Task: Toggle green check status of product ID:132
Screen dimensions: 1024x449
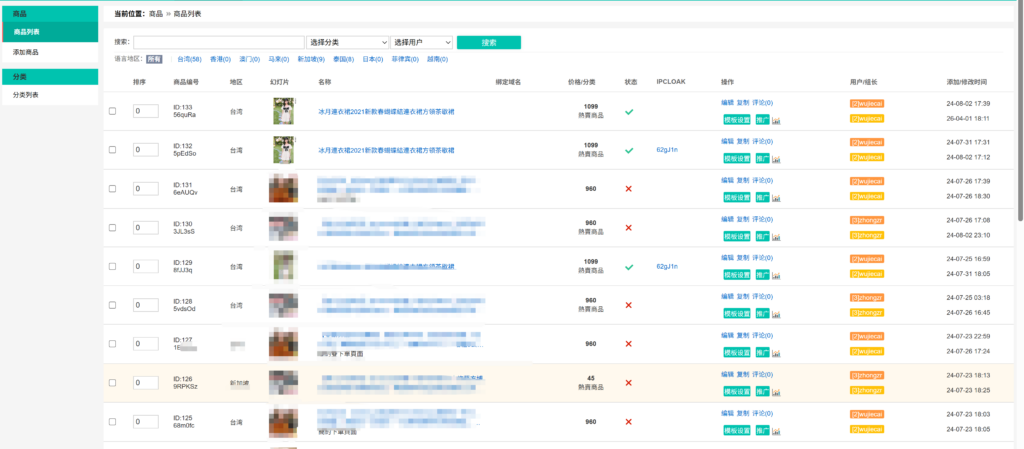Action: (629, 150)
